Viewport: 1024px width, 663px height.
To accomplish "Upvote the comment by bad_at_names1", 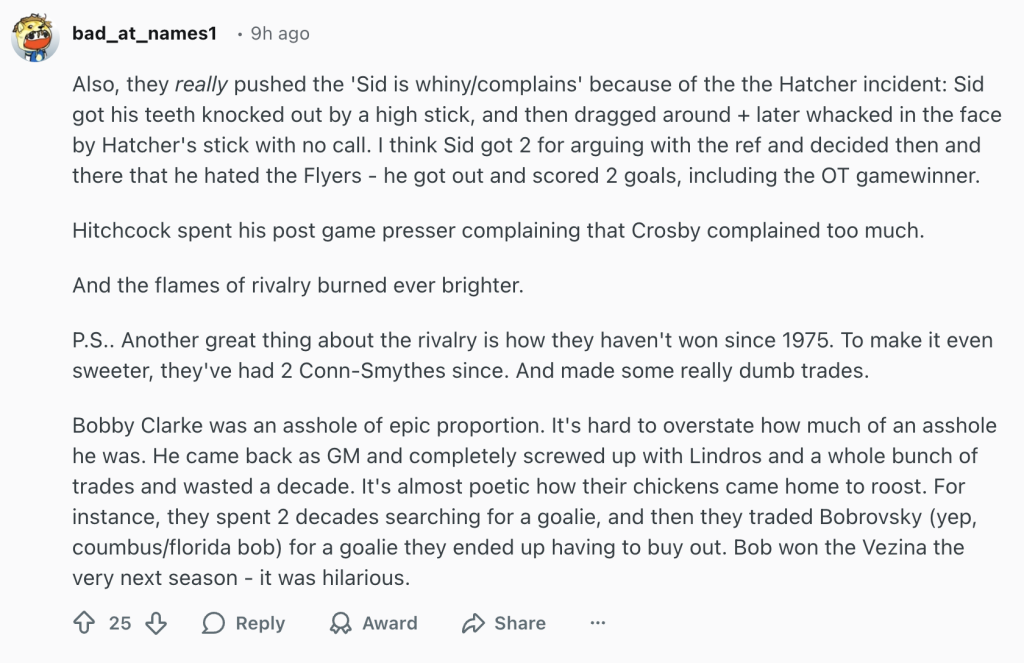I will pos(84,623).
